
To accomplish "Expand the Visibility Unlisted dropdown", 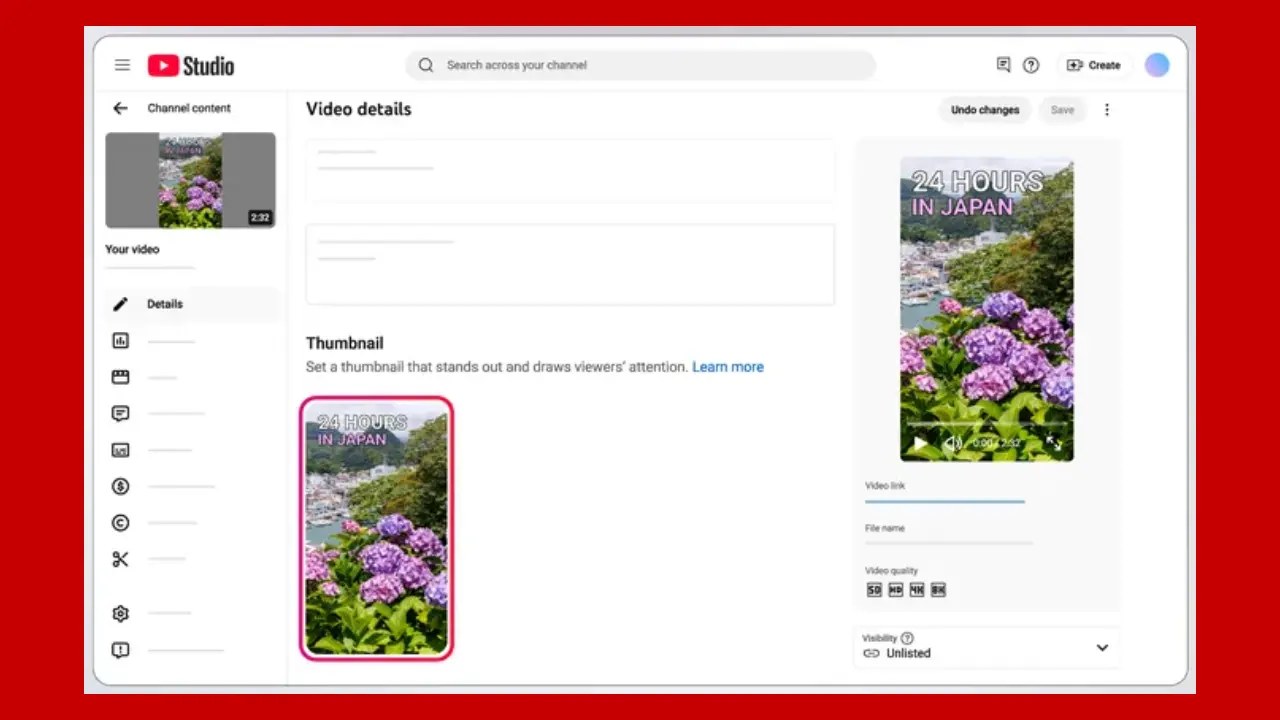I will click(1102, 647).
